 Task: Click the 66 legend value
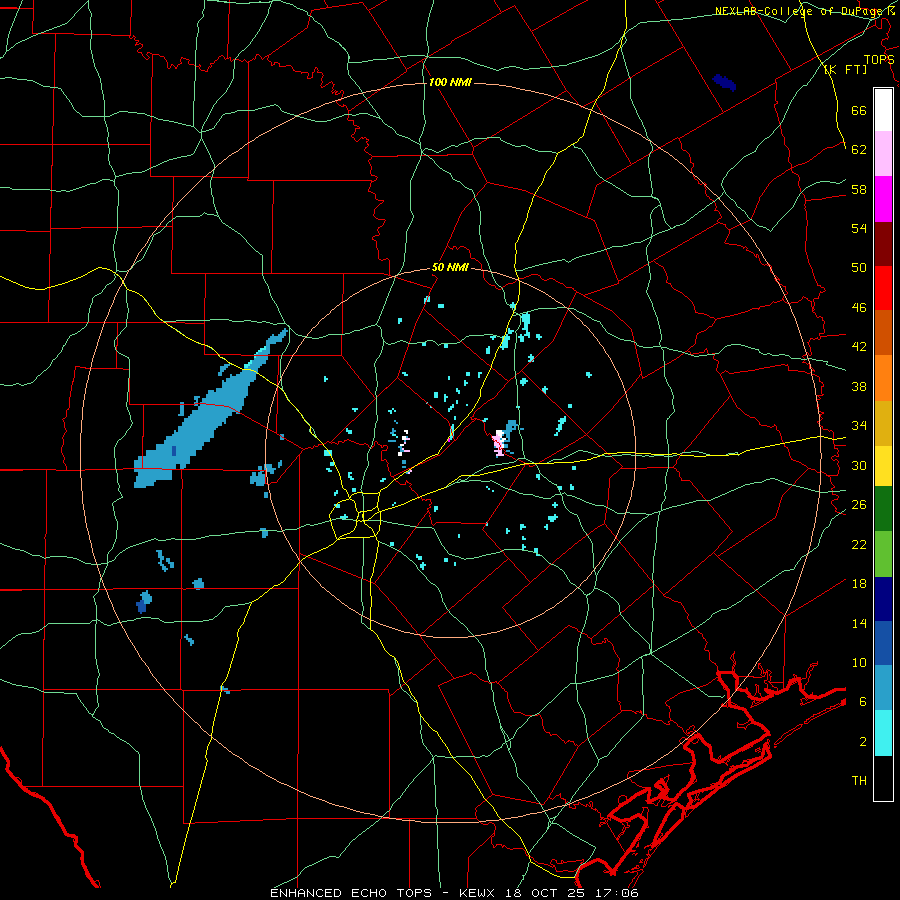click(x=859, y=110)
